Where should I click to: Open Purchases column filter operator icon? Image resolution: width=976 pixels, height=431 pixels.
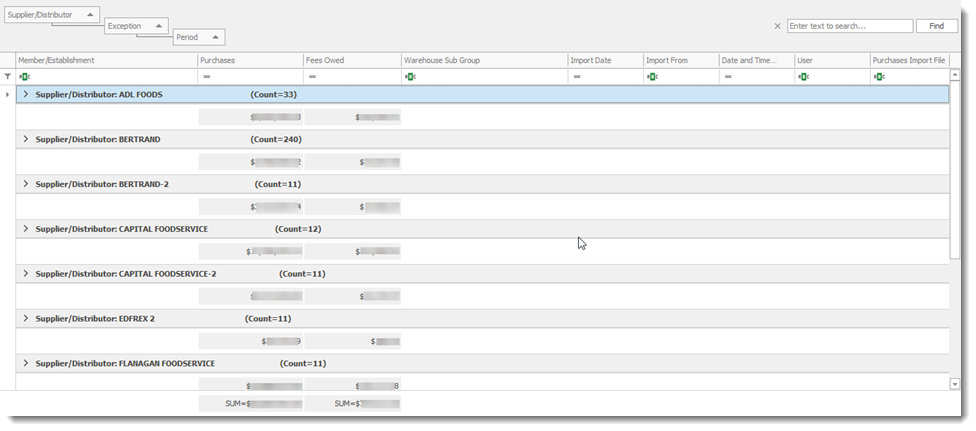click(206, 76)
